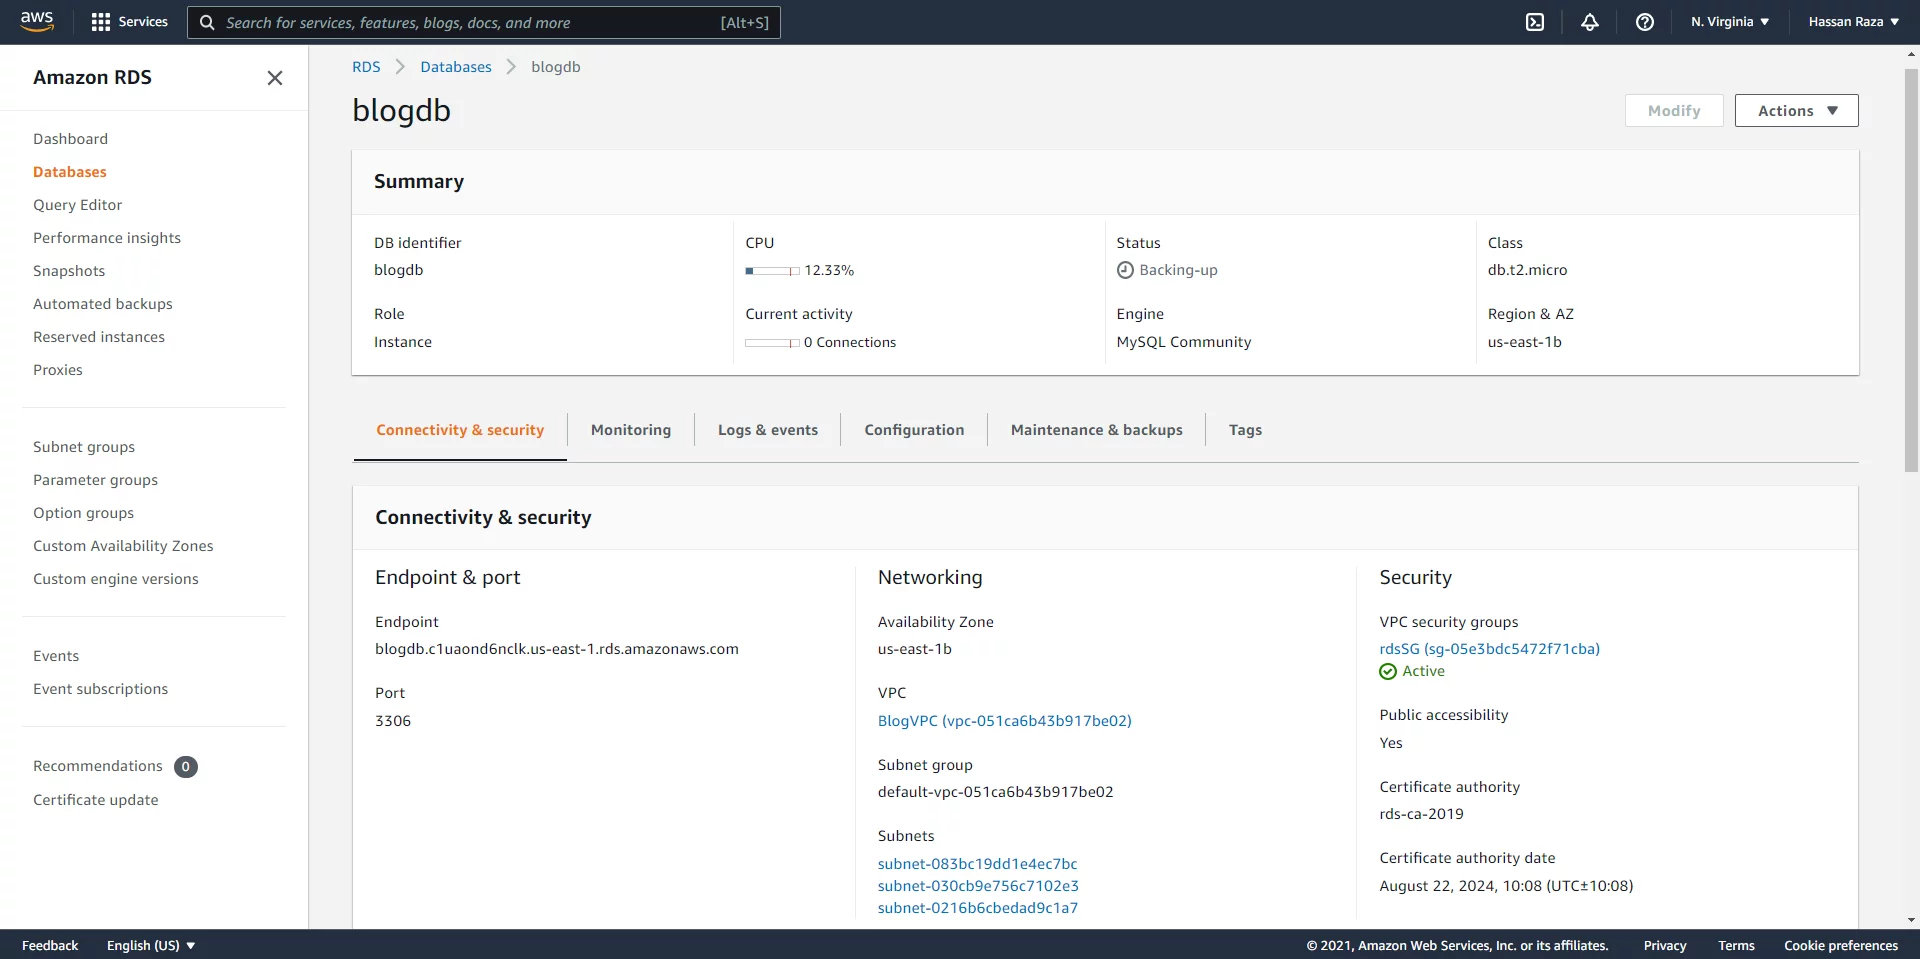Open Custom Availability Zones
The image size is (1920, 959).
123,546
